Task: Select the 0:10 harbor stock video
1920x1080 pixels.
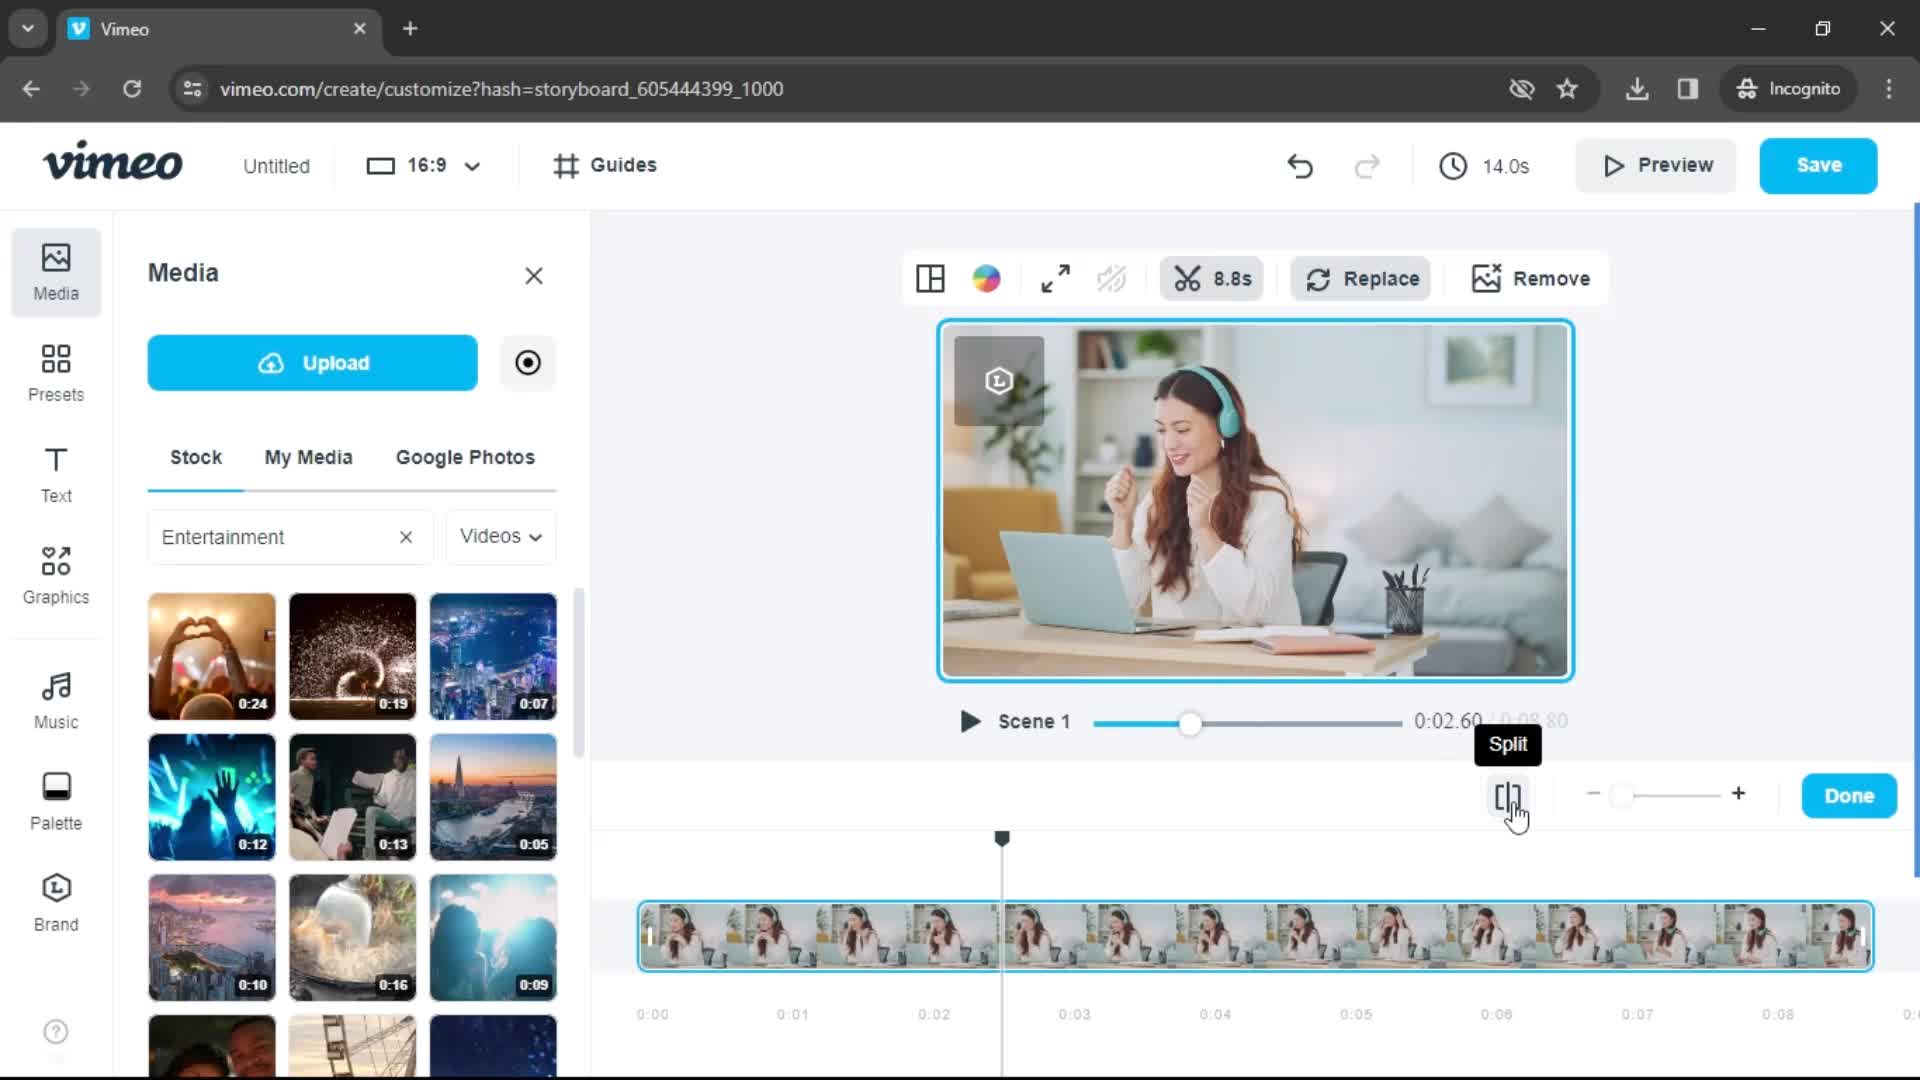Action: pos(212,938)
